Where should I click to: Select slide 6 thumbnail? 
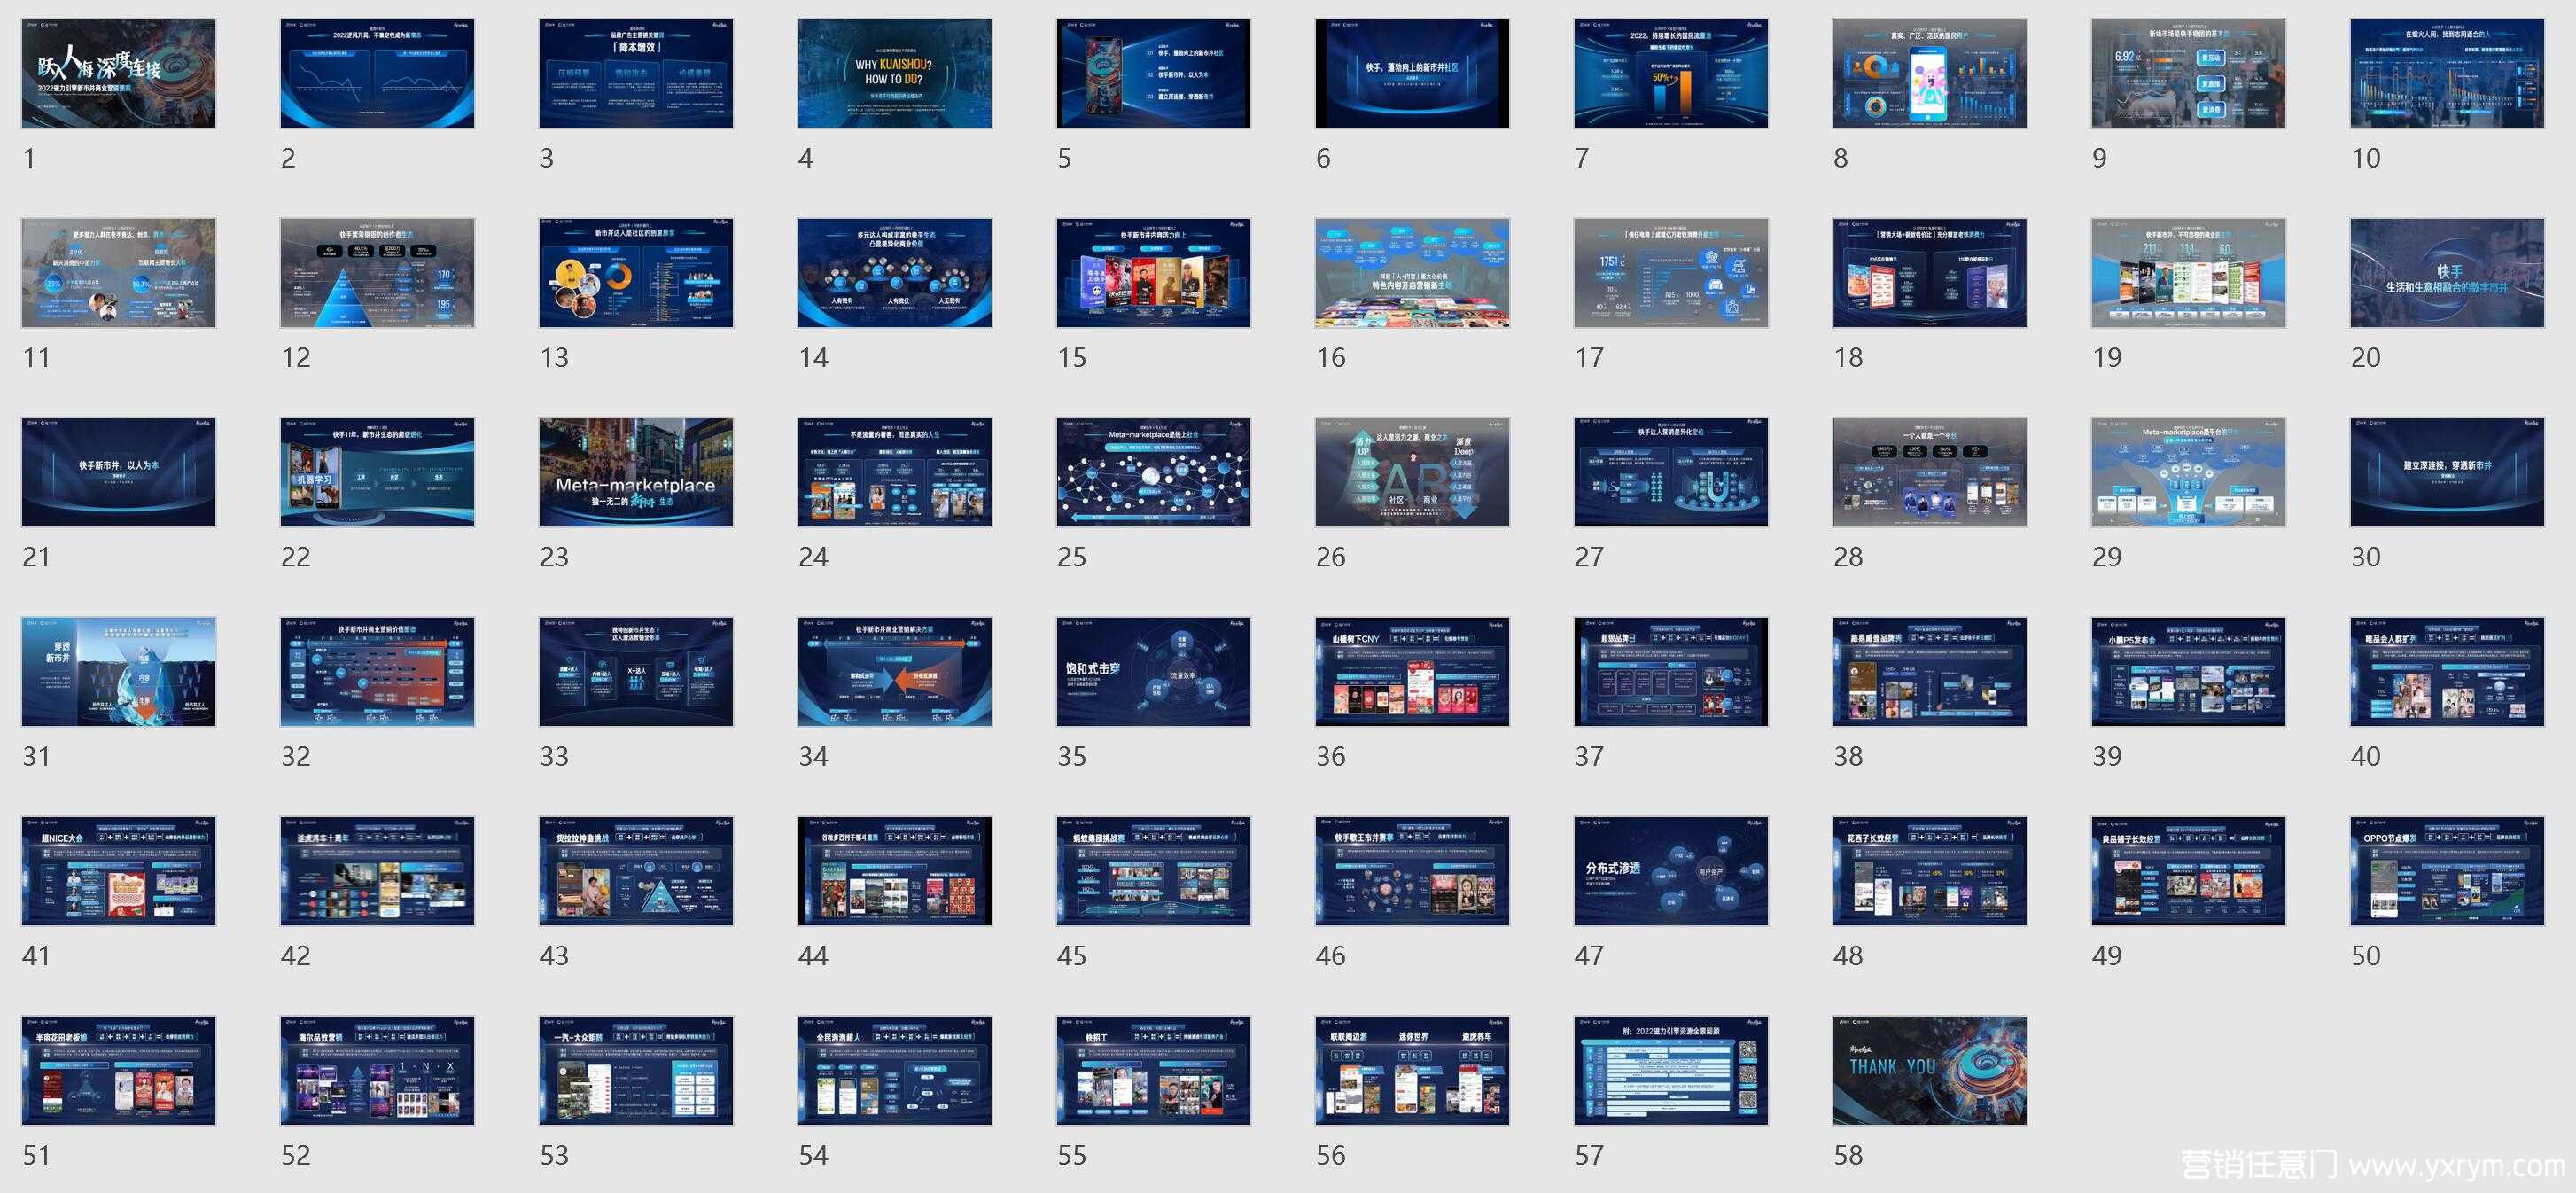[1412, 73]
